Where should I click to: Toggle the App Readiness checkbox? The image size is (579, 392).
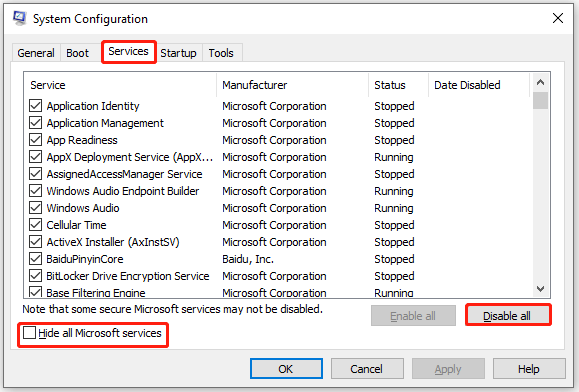coord(35,140)
